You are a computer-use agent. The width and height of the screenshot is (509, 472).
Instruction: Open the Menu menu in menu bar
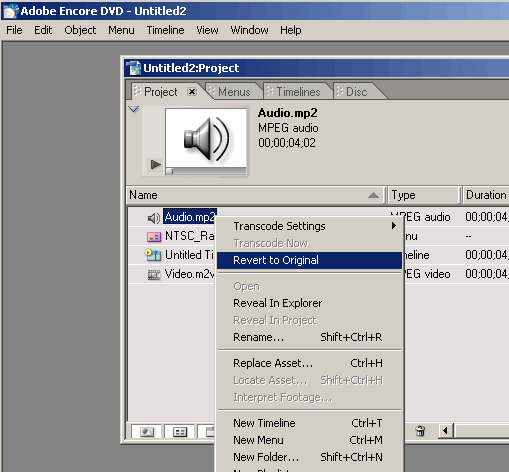coord(121,30)
